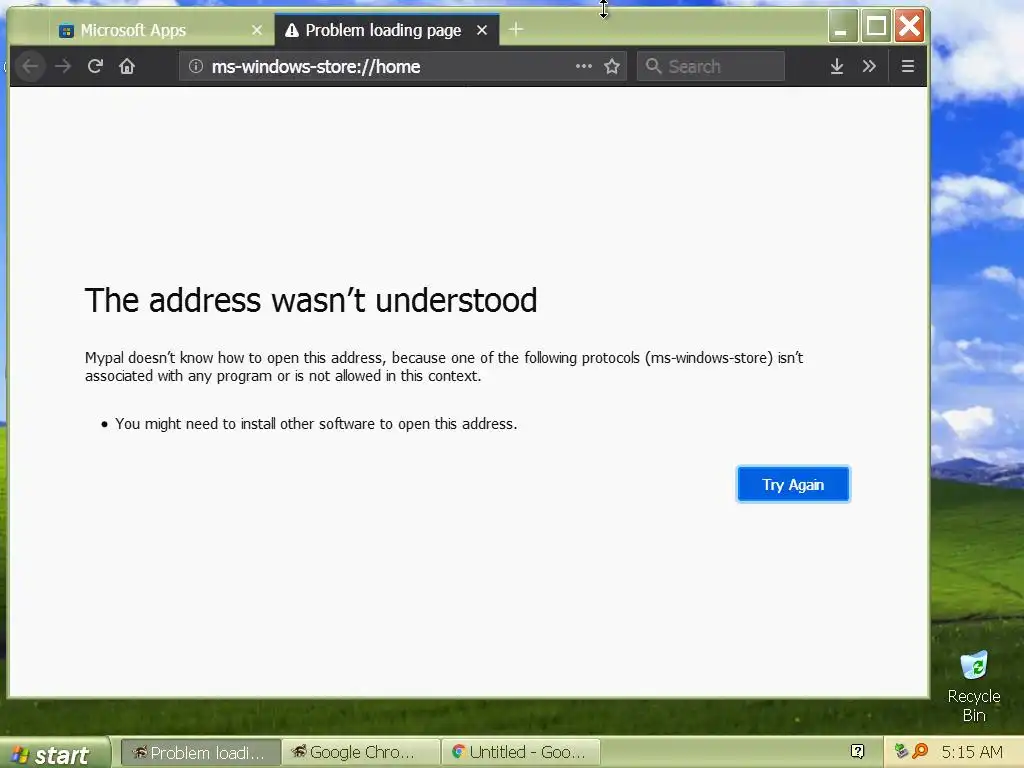Click the forward navigation arrow
1024x768 pixels.
[x=63, y=66]
